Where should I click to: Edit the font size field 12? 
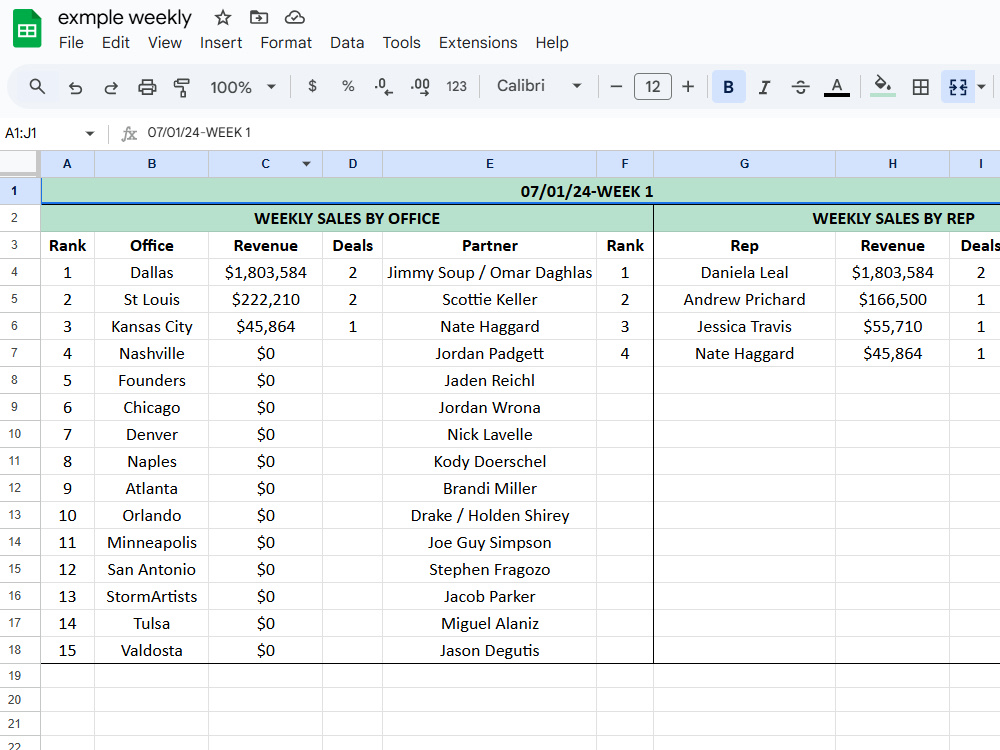[652, 87]
